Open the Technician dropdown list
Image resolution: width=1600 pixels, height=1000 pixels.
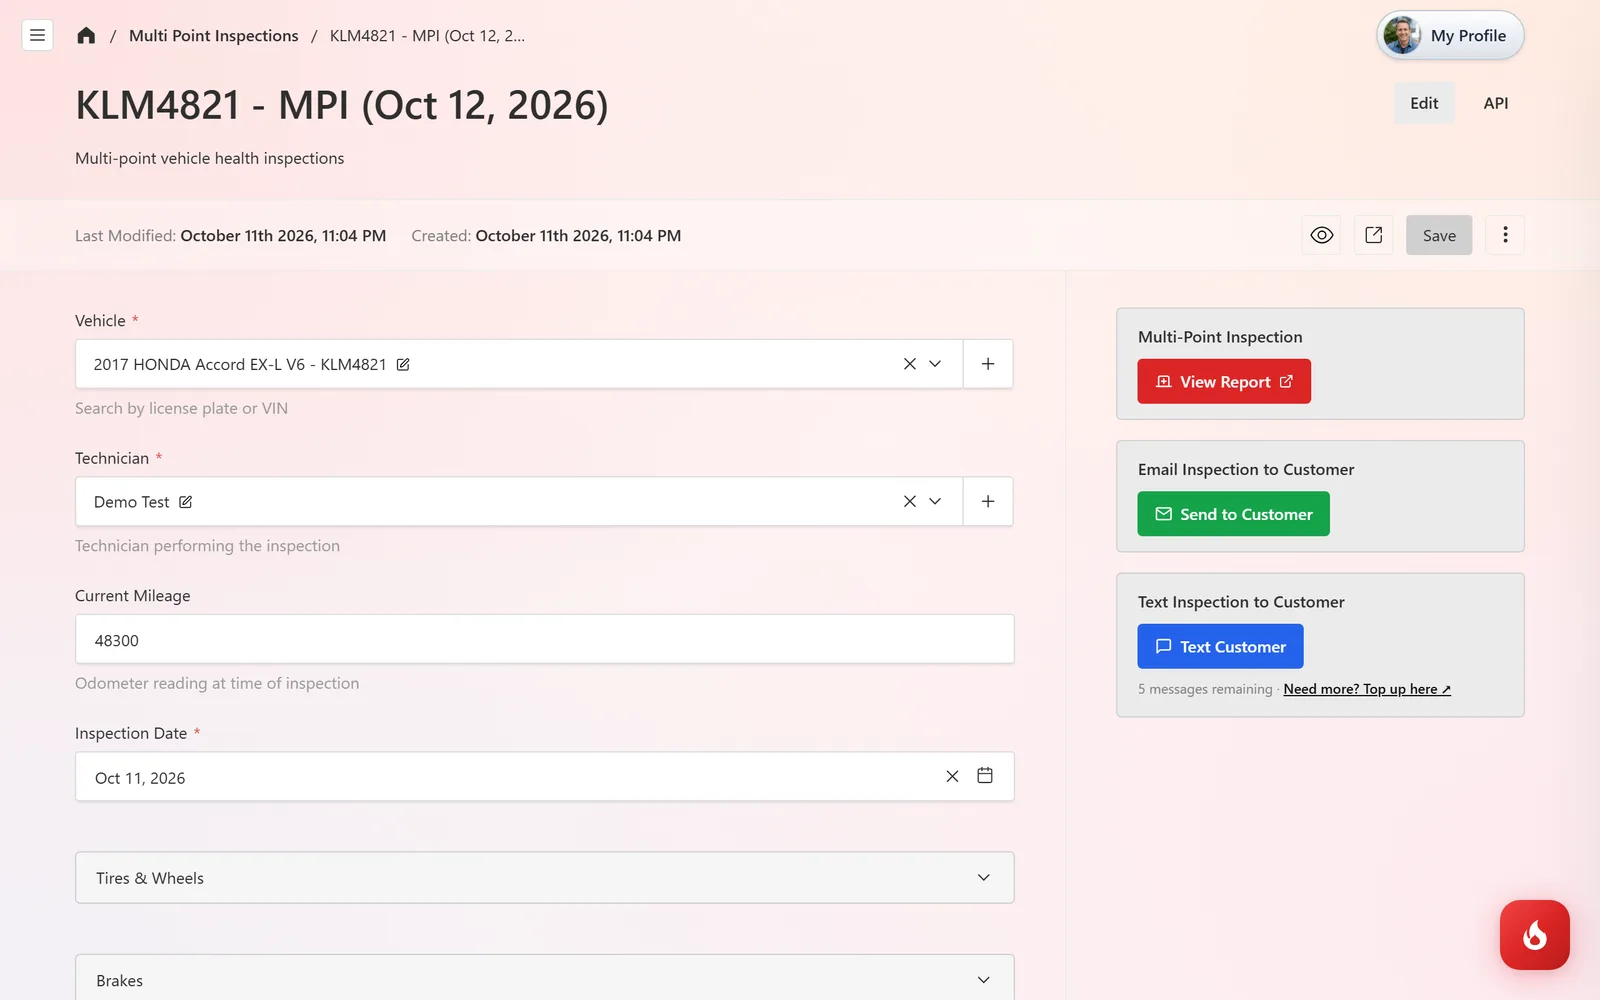point(935,502)
